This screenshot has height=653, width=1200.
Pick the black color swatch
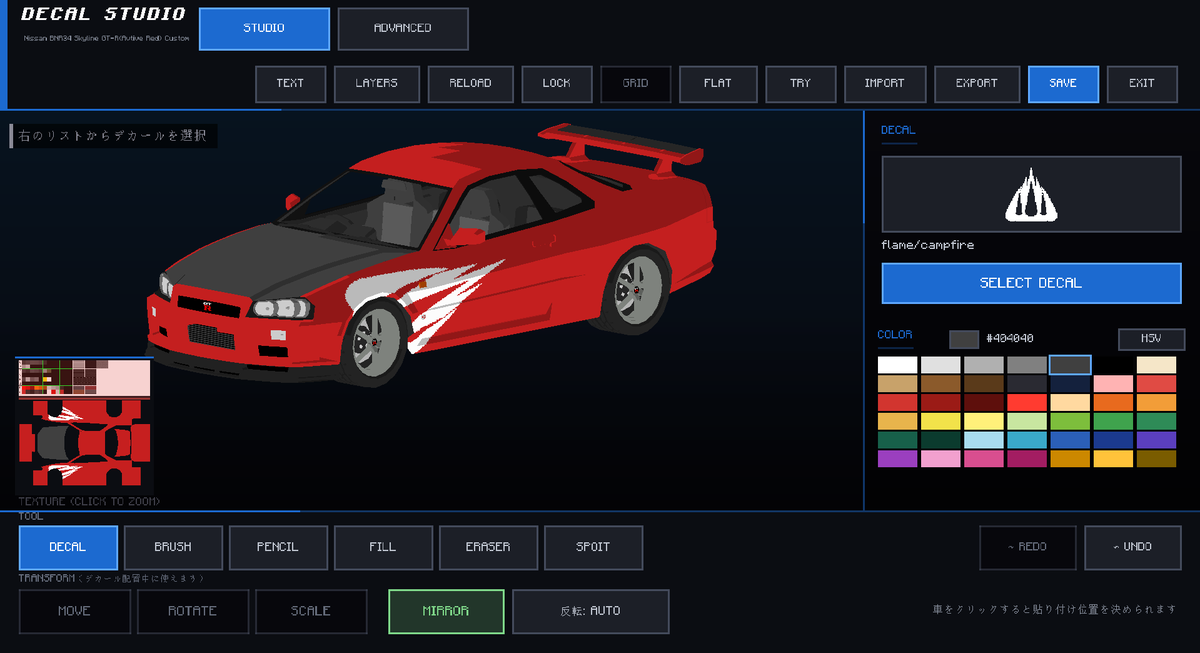pyautogui.click(x=1113, y=365)
